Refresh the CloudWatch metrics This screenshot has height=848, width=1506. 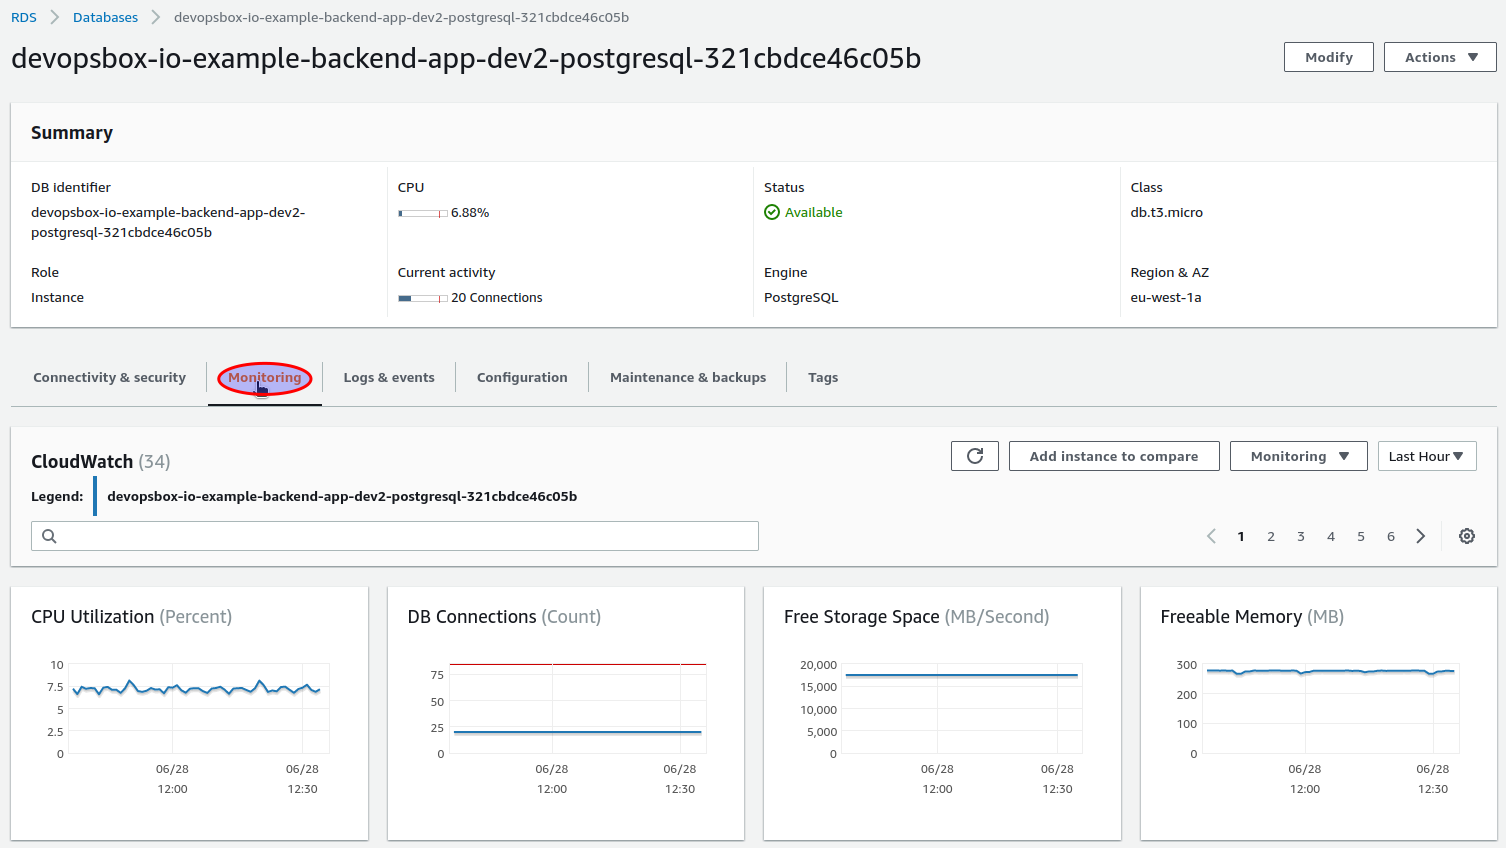tap(974, 456)
